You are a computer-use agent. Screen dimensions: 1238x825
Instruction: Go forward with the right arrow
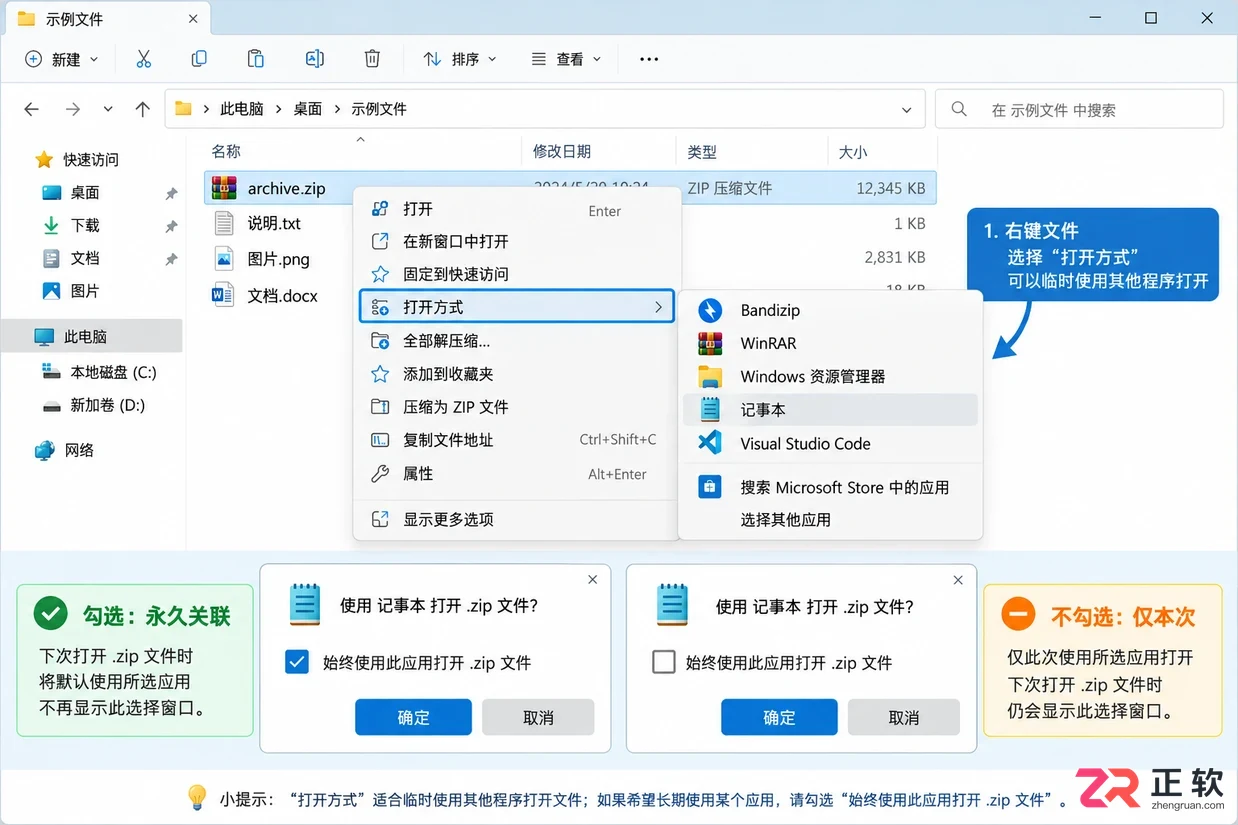[x=72, y=109]
